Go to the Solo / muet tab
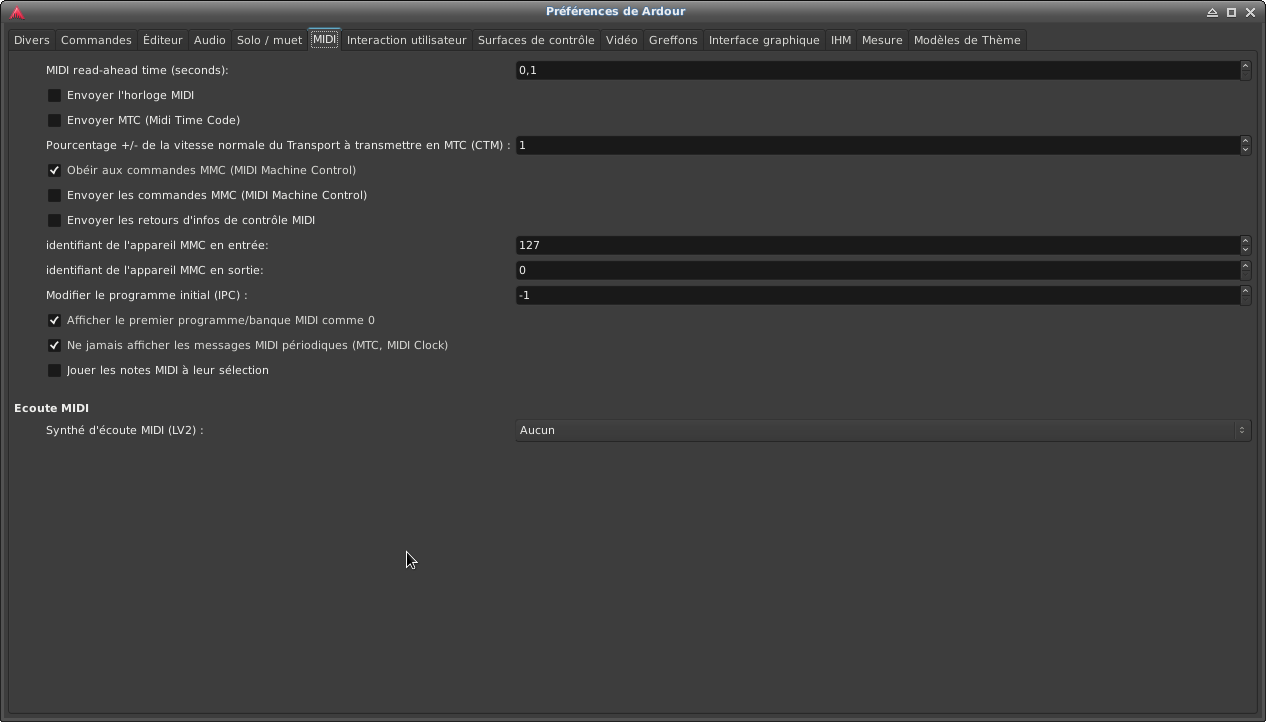Image resolution: width=1266 pixels, height=722 pixels. (x=269, y=40)
